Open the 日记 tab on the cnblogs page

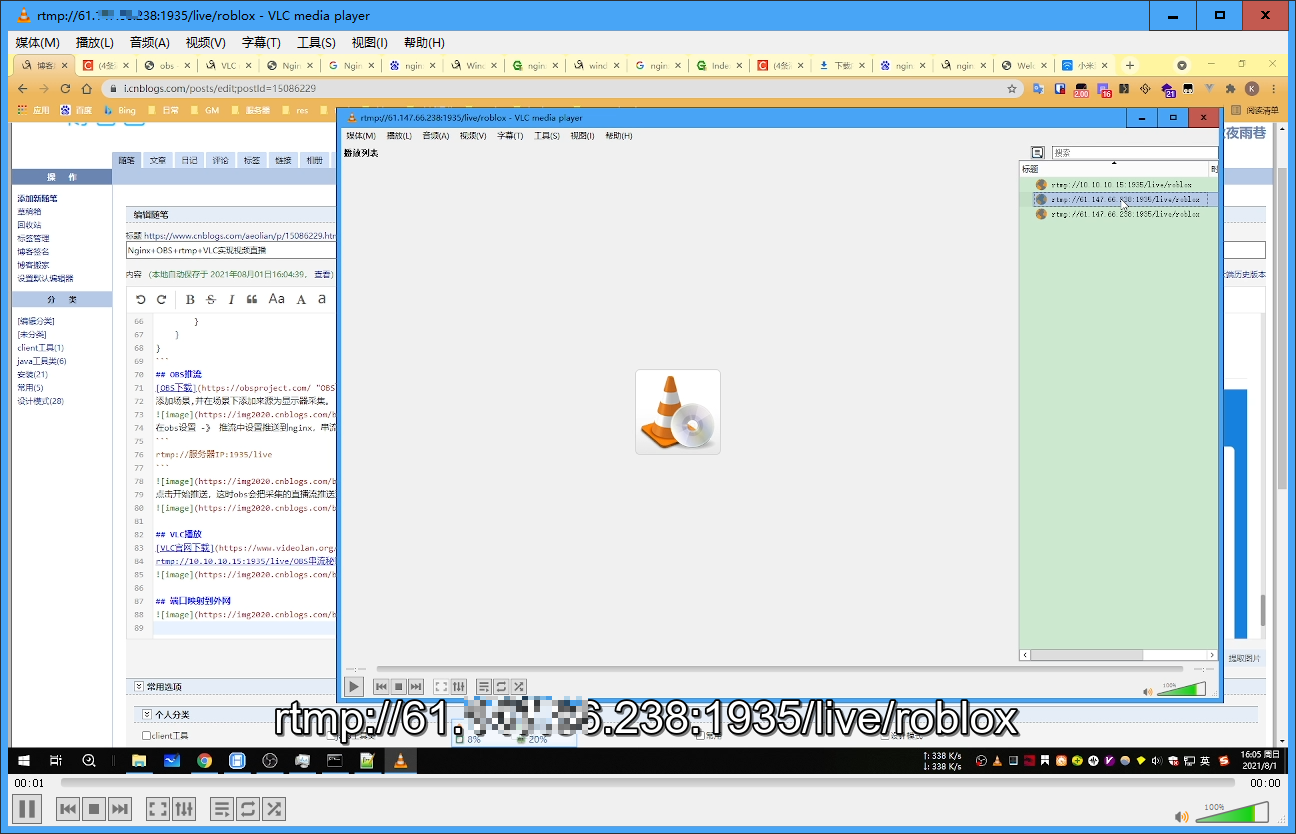[189, 160]
